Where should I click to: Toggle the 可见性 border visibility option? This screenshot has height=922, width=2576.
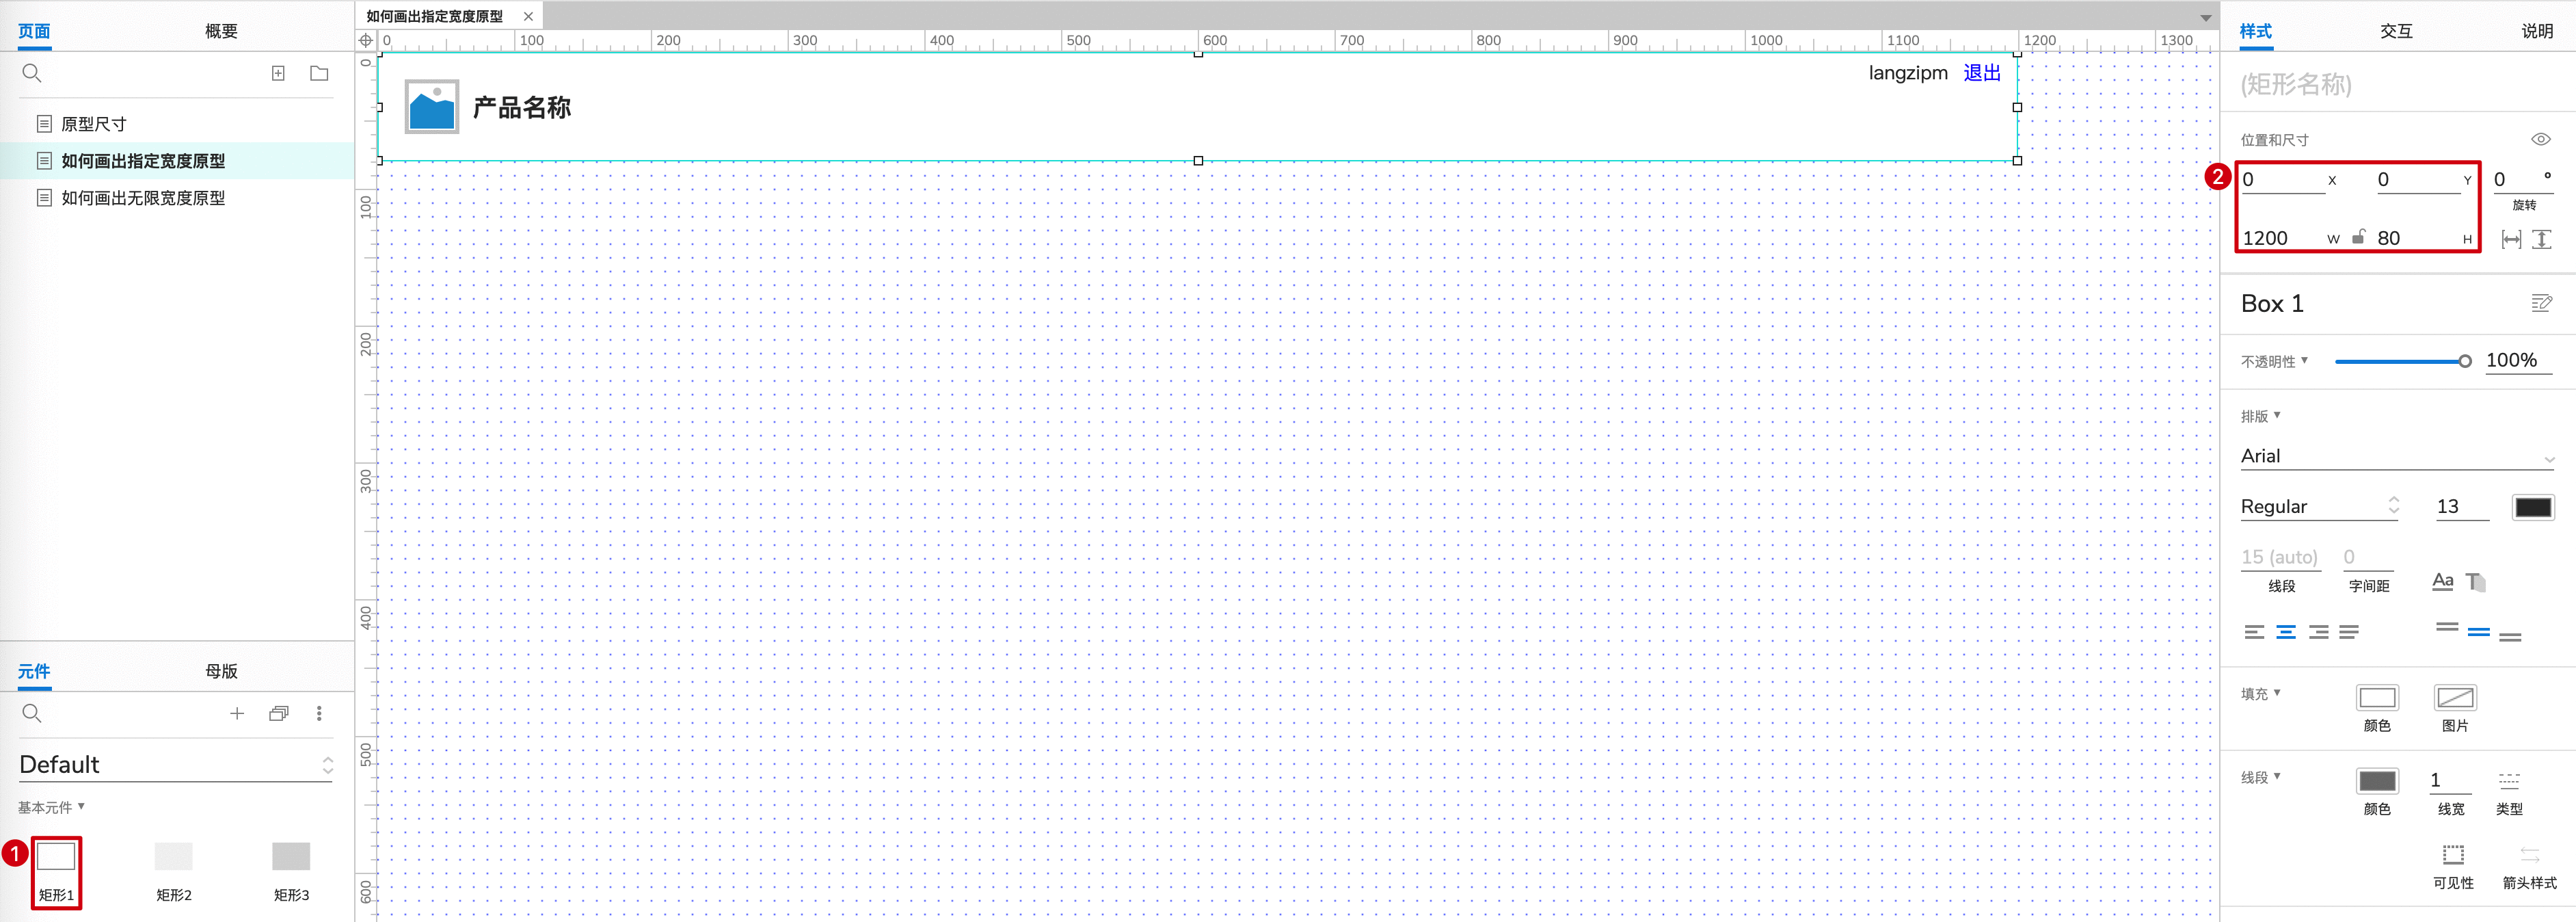(2453, 866)
